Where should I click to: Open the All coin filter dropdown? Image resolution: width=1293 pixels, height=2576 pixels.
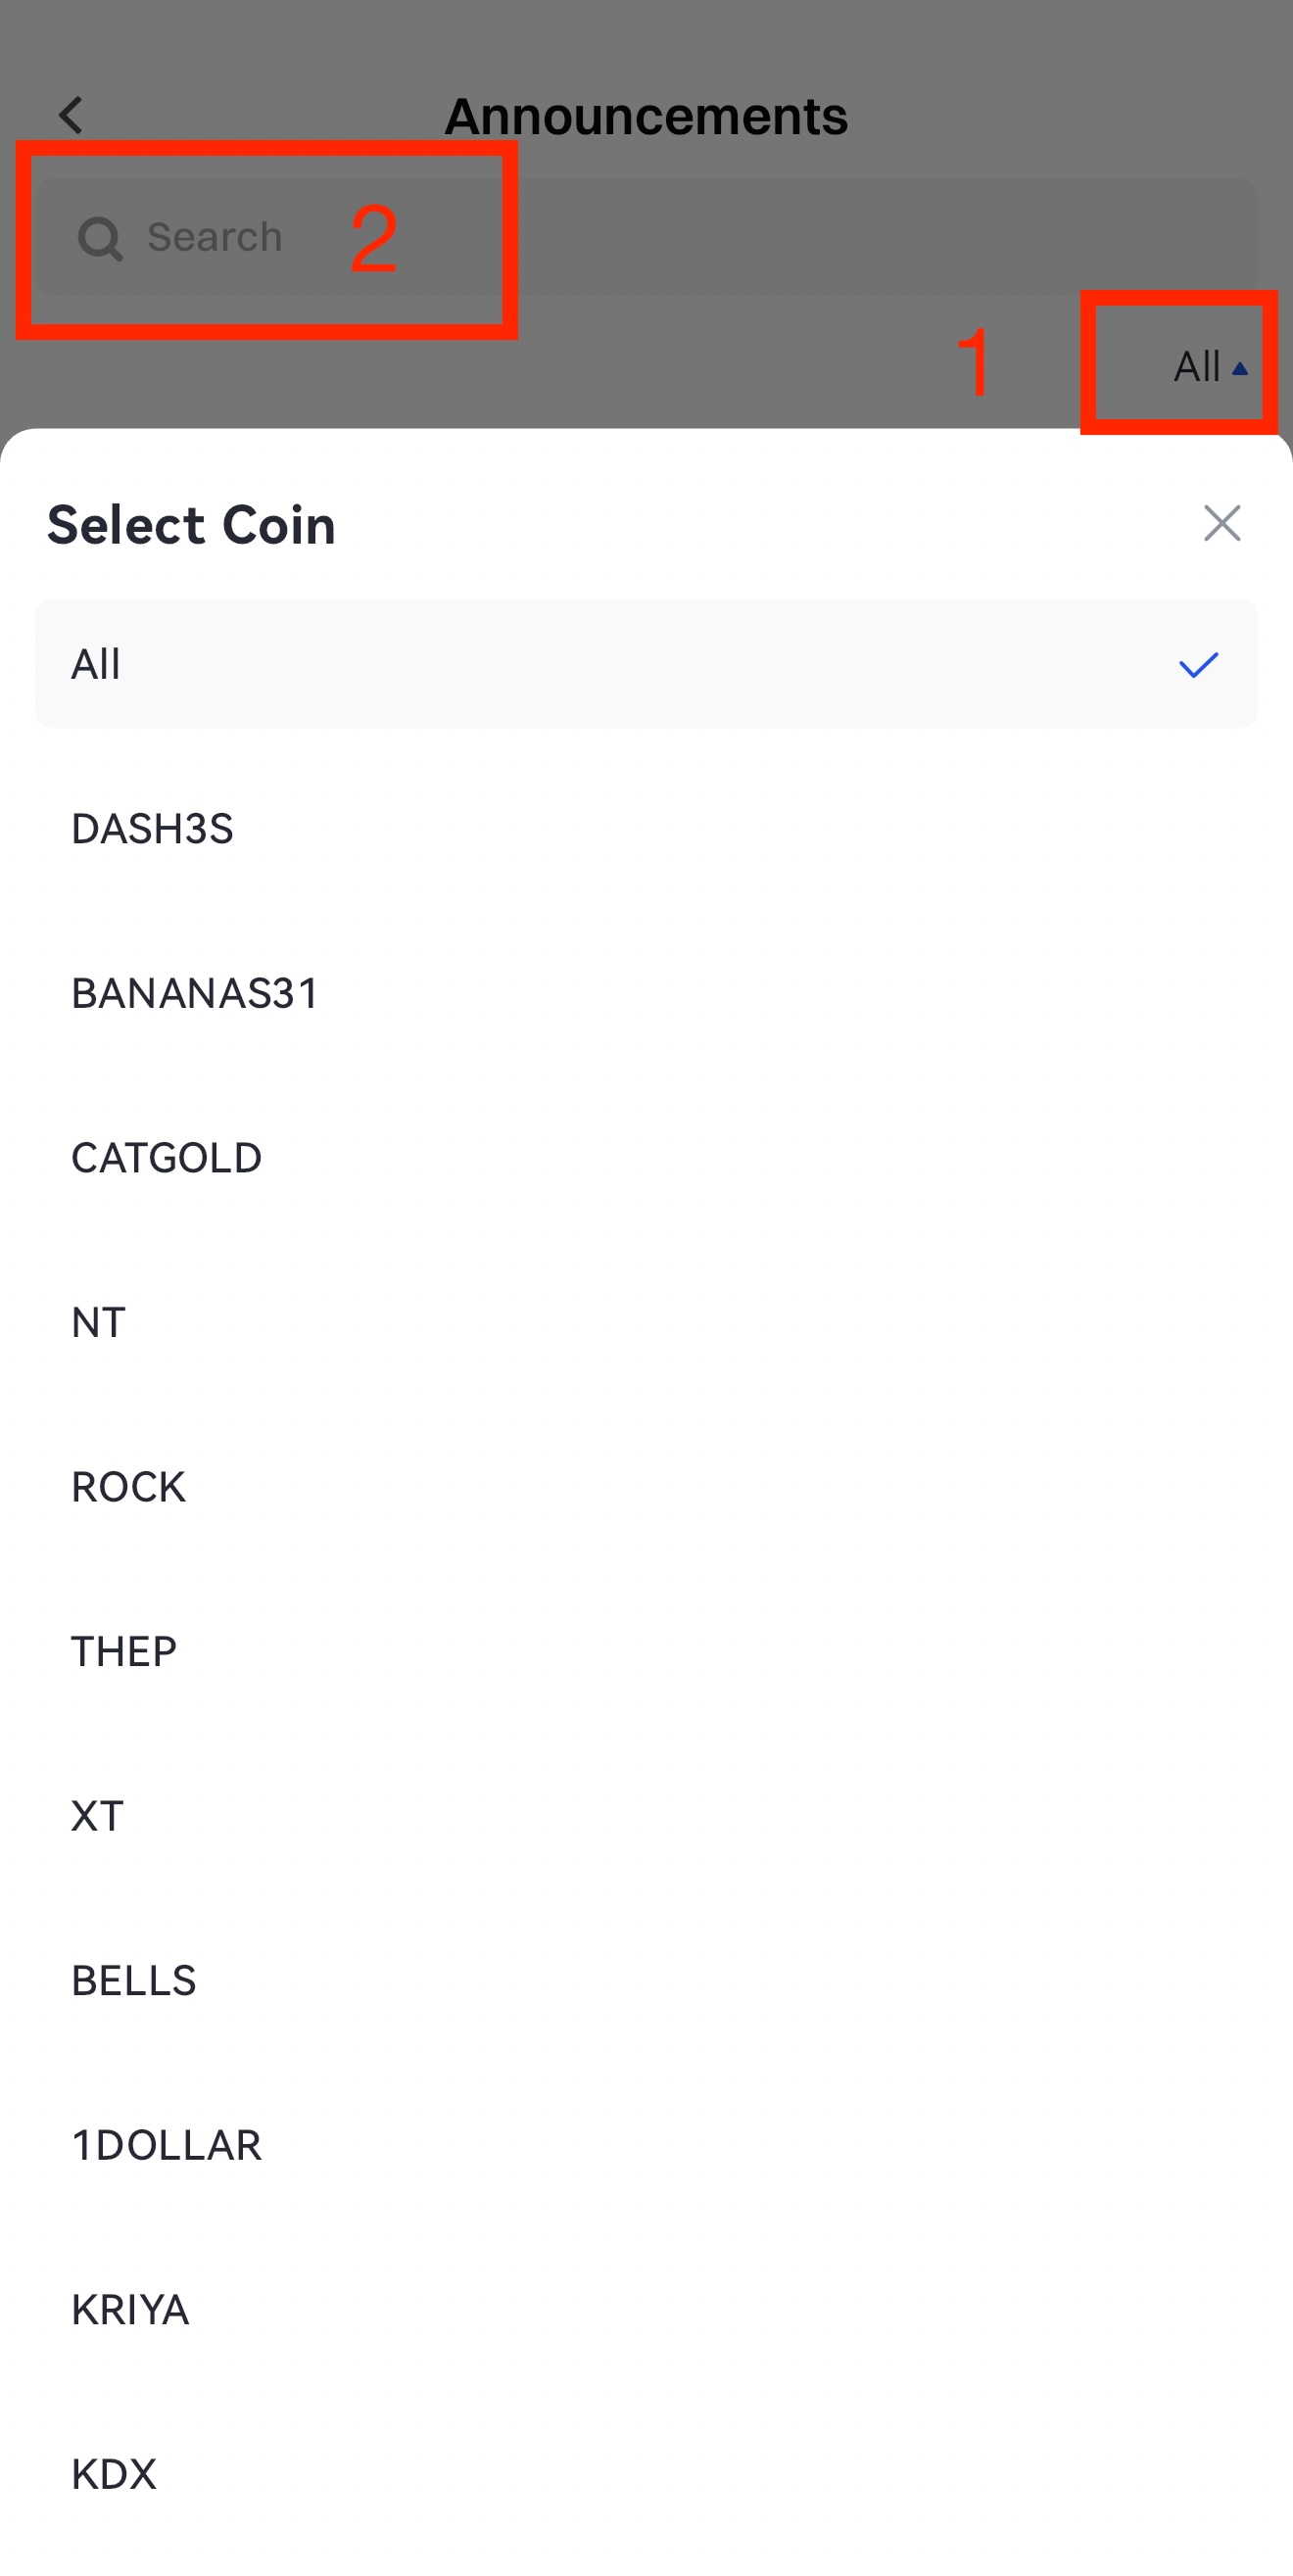coord(1197,367)
